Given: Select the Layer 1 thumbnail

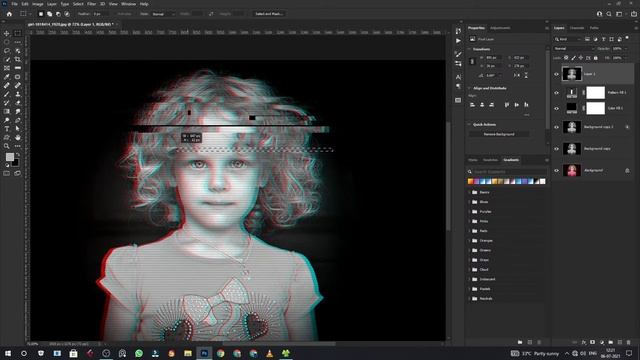Looking at the screenshot, I should (571, 74).
